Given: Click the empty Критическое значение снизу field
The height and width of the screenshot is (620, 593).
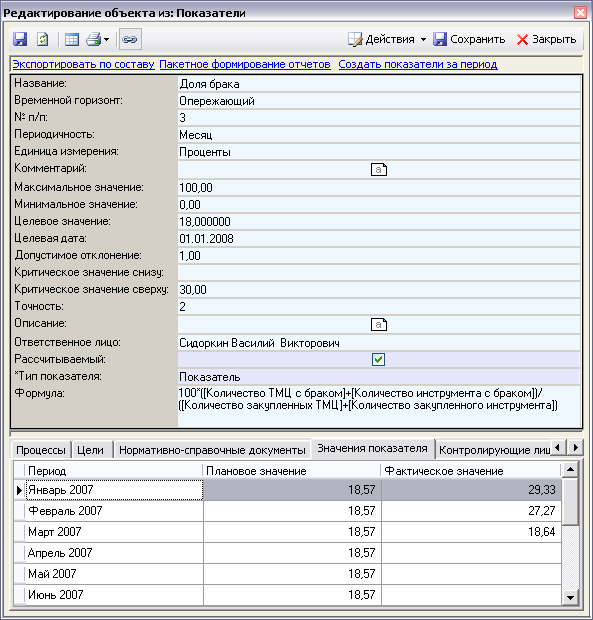Looking at the screenshot, I should click(x=379, y=272).
